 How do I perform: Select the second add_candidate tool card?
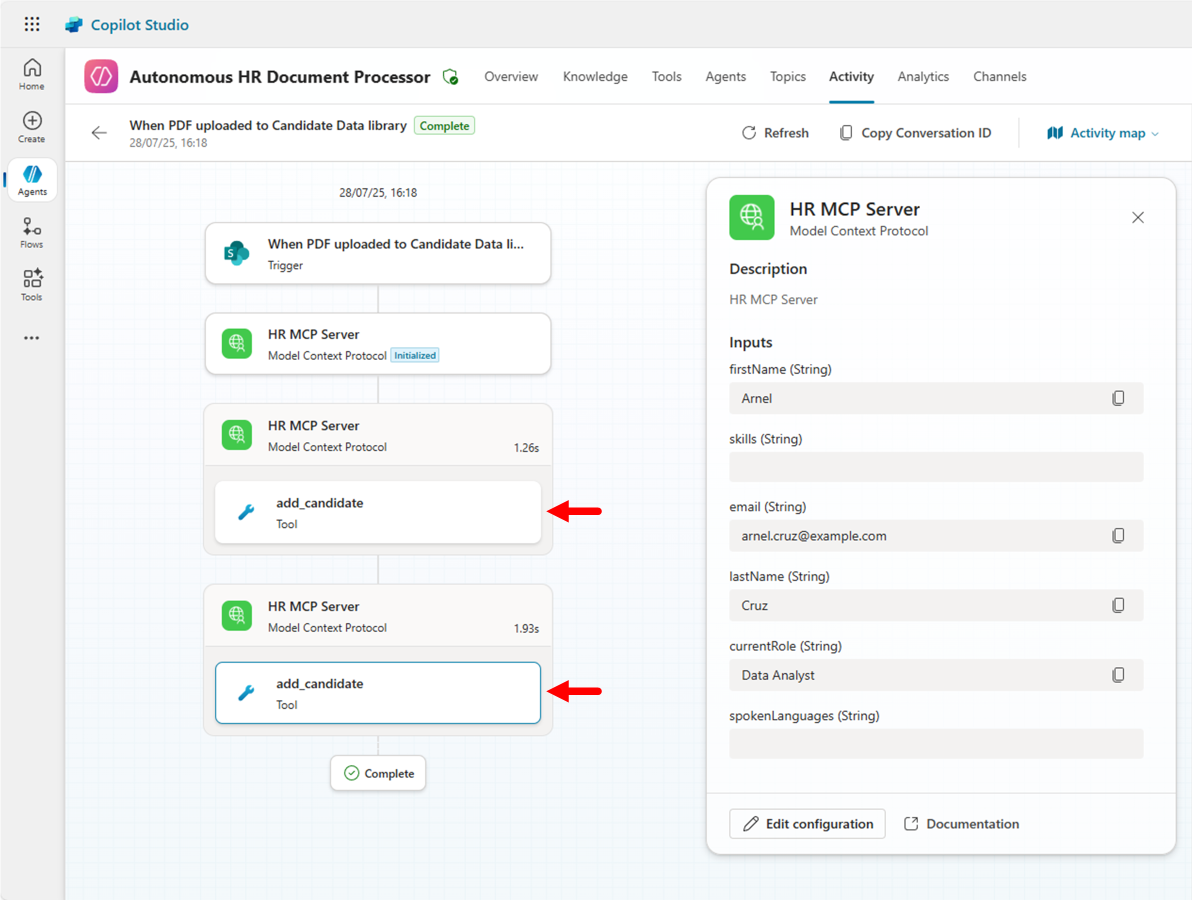click(x=378, y=693)
